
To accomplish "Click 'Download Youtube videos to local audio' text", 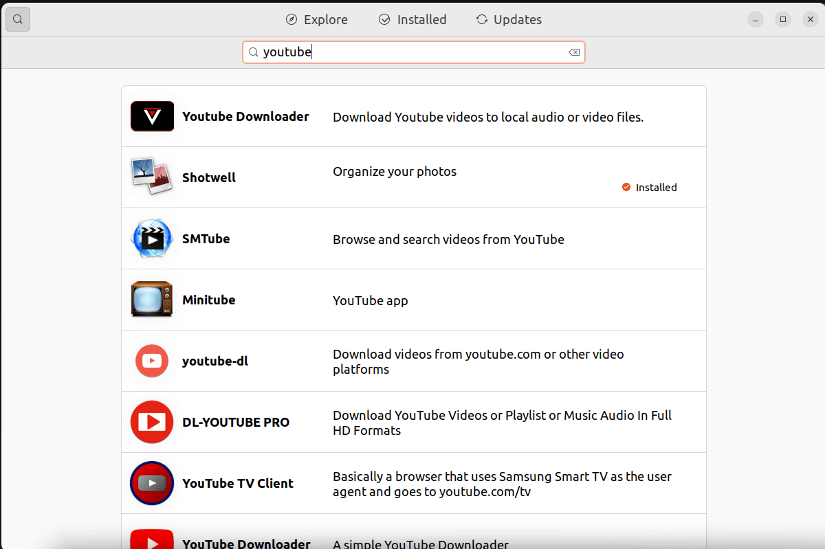I will tap(488, 117).
